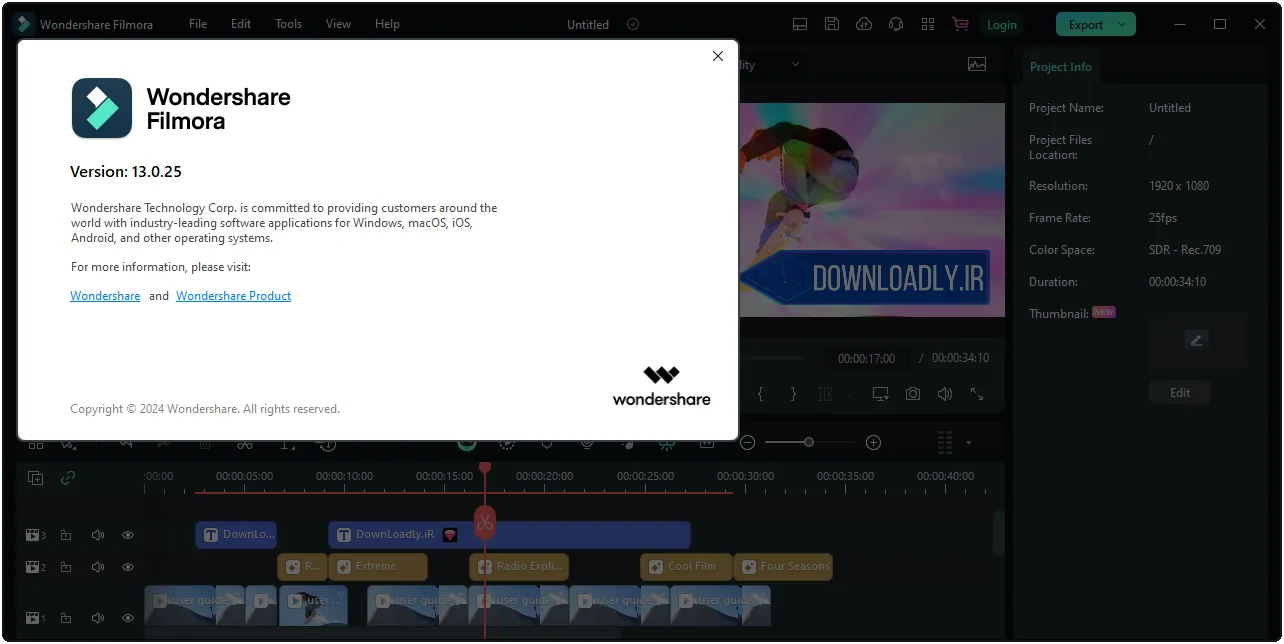Viewport: 1284px width, 644px height.
Task: Click the save project icon in the title bar
Action: 832,24
